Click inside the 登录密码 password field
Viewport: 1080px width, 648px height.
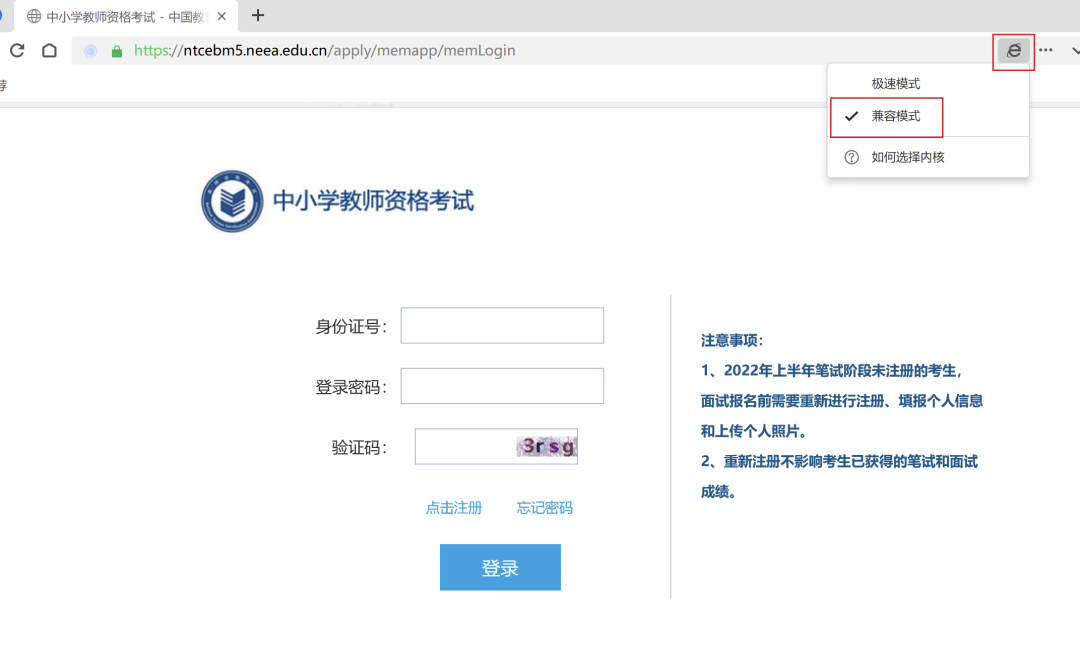501,386
